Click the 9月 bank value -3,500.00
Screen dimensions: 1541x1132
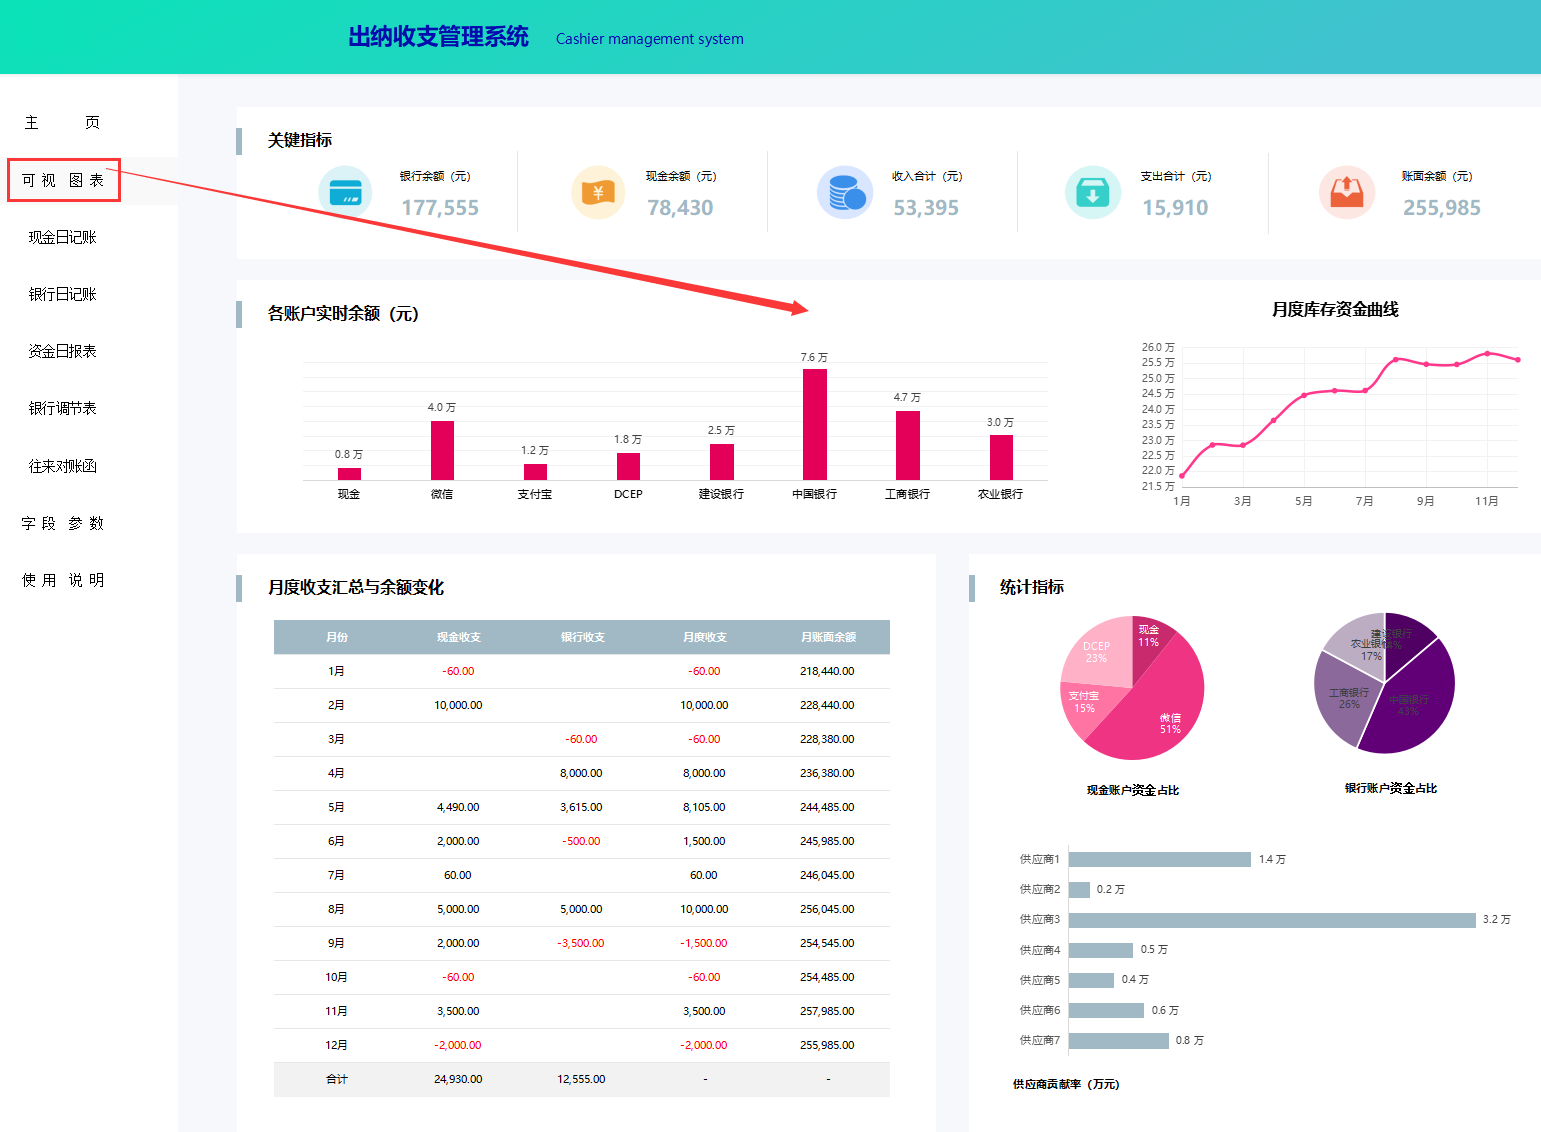point(581,943)
